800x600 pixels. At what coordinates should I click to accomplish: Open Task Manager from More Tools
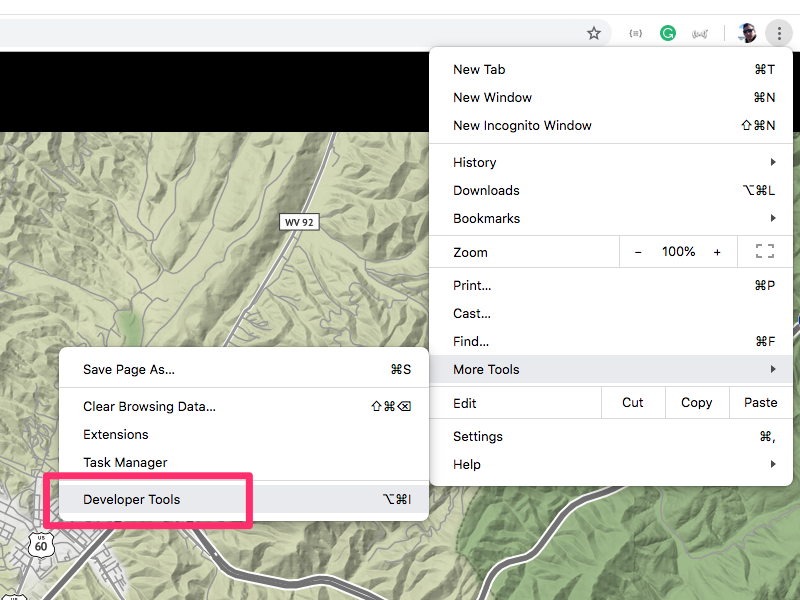pos(125,462)
